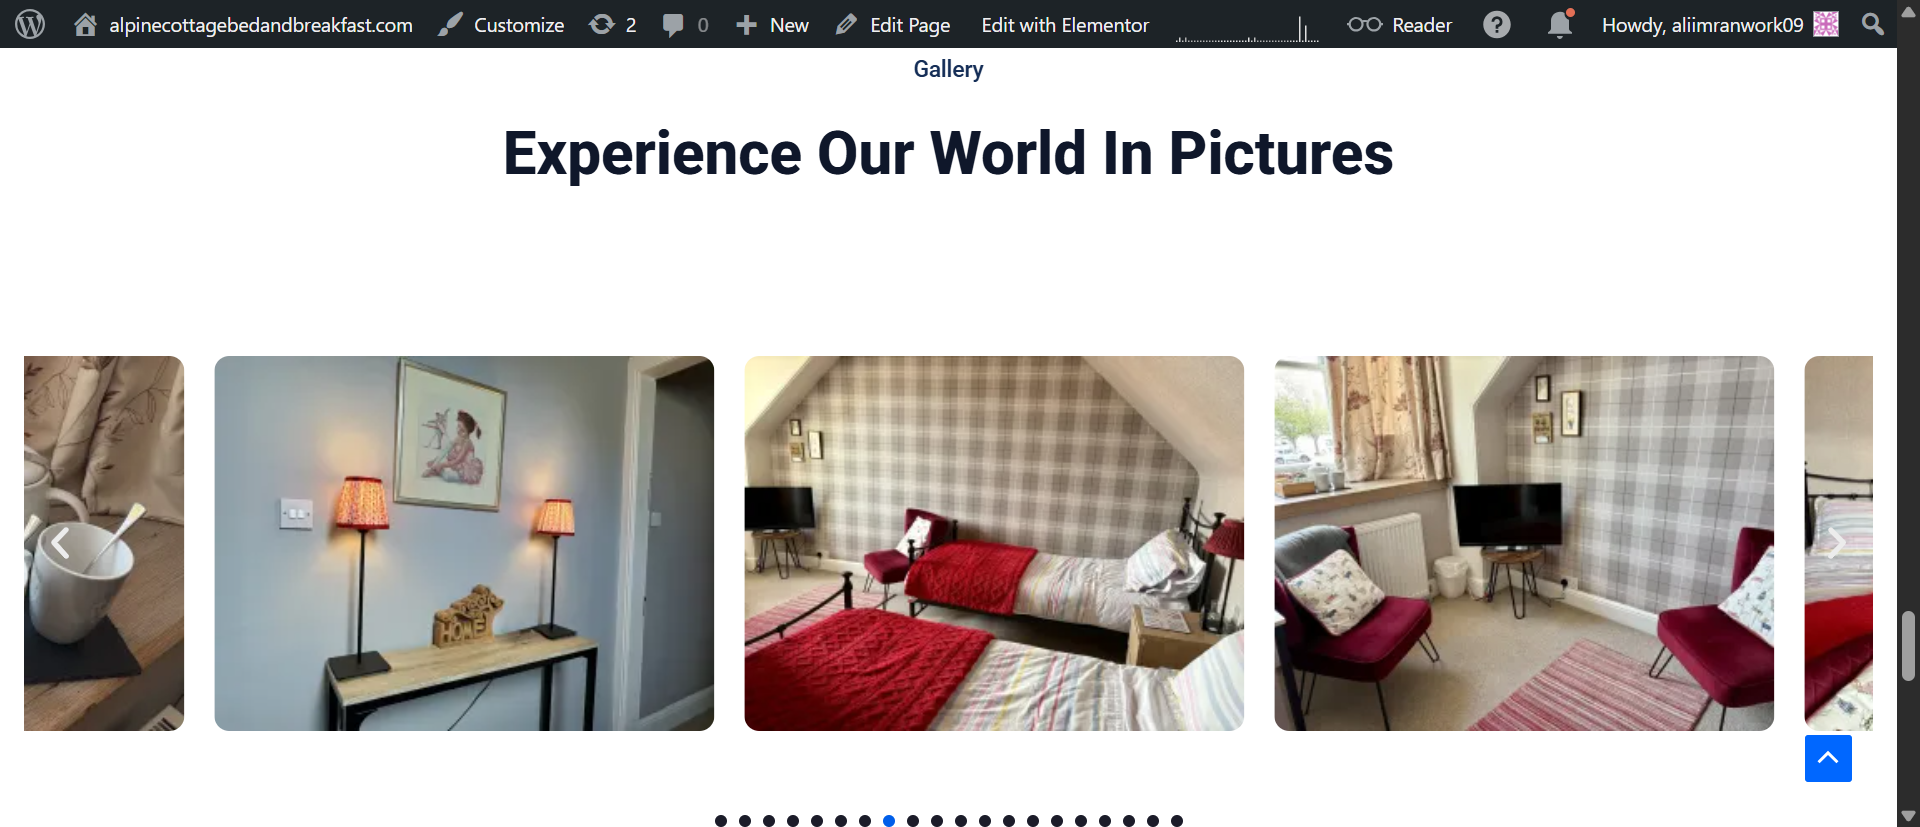Click the updates circular arrows icon

click(602, 24)
